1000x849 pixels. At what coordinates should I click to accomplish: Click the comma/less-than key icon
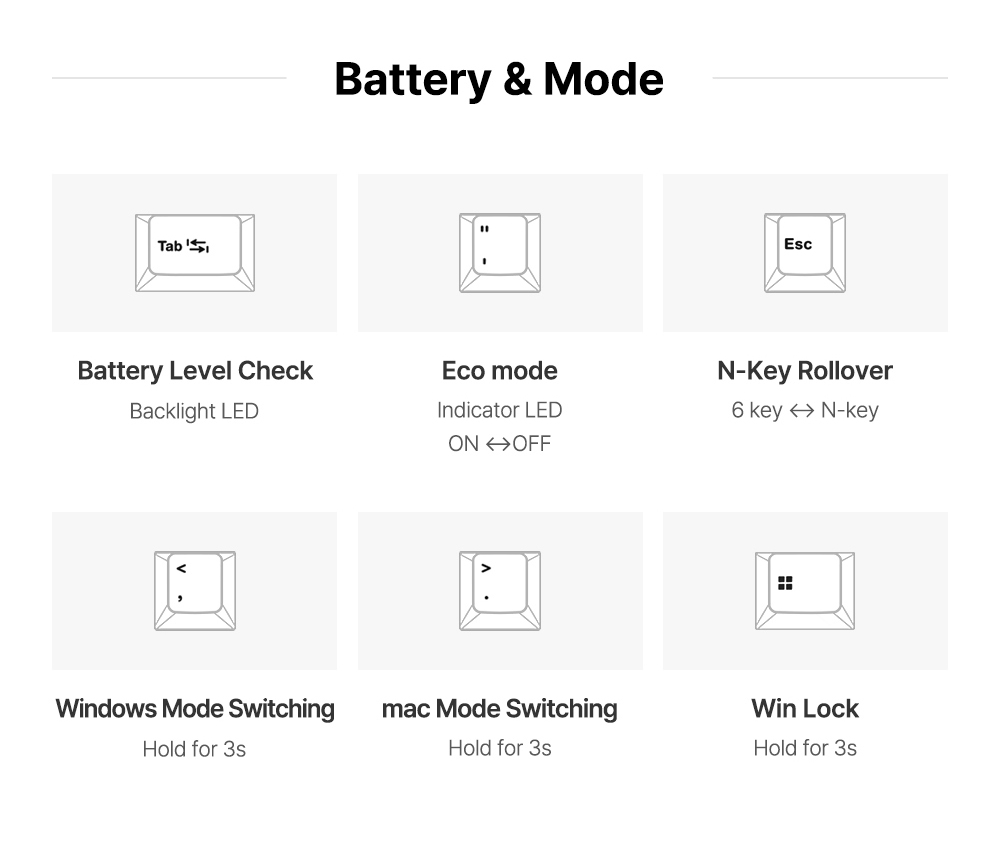coord(195,591)
